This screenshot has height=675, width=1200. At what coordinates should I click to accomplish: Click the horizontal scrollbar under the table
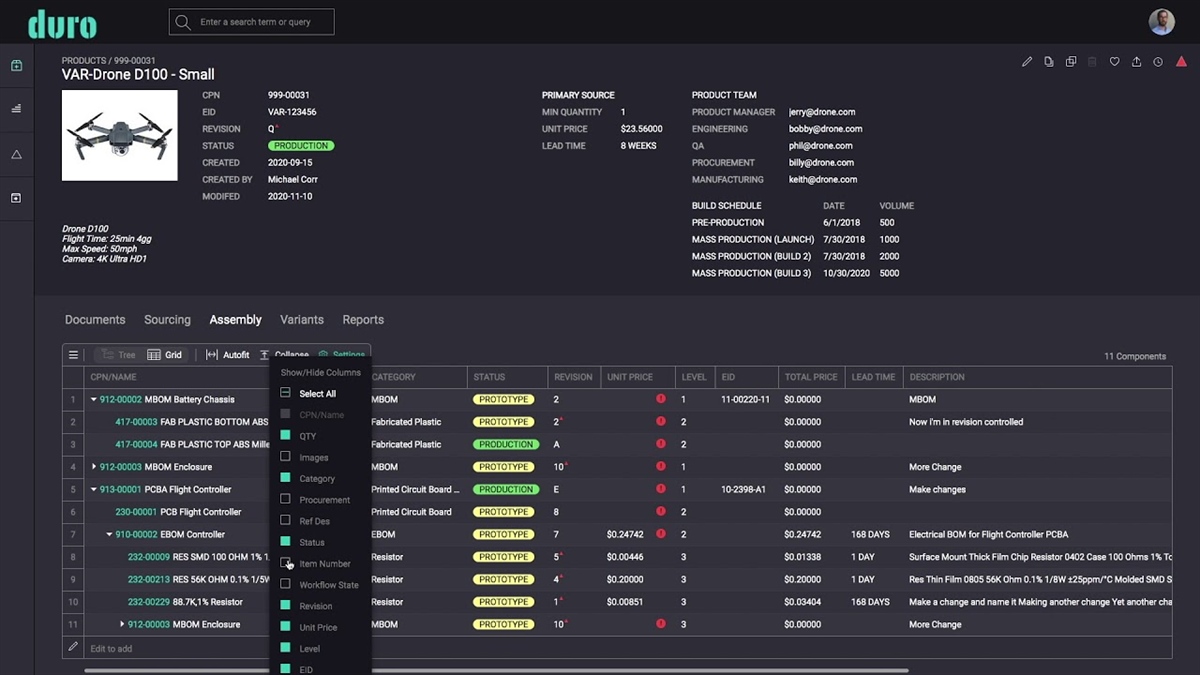pyautogui.click(x=499, y=670)
